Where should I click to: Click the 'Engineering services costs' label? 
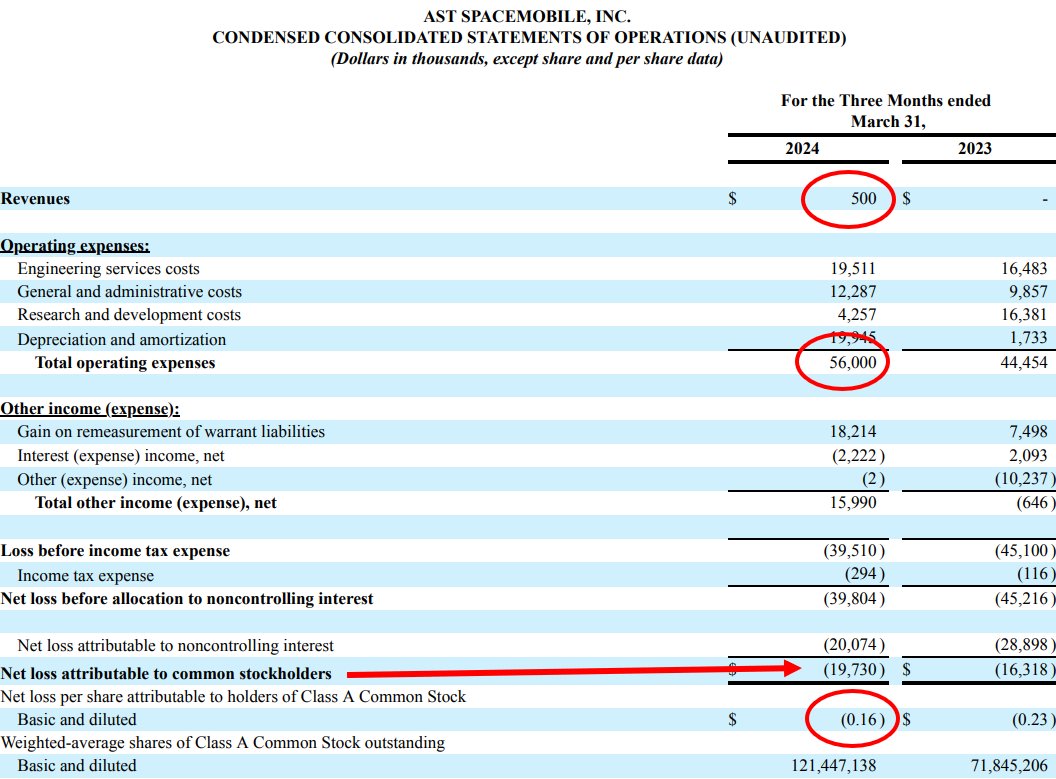tap(108, 269)
